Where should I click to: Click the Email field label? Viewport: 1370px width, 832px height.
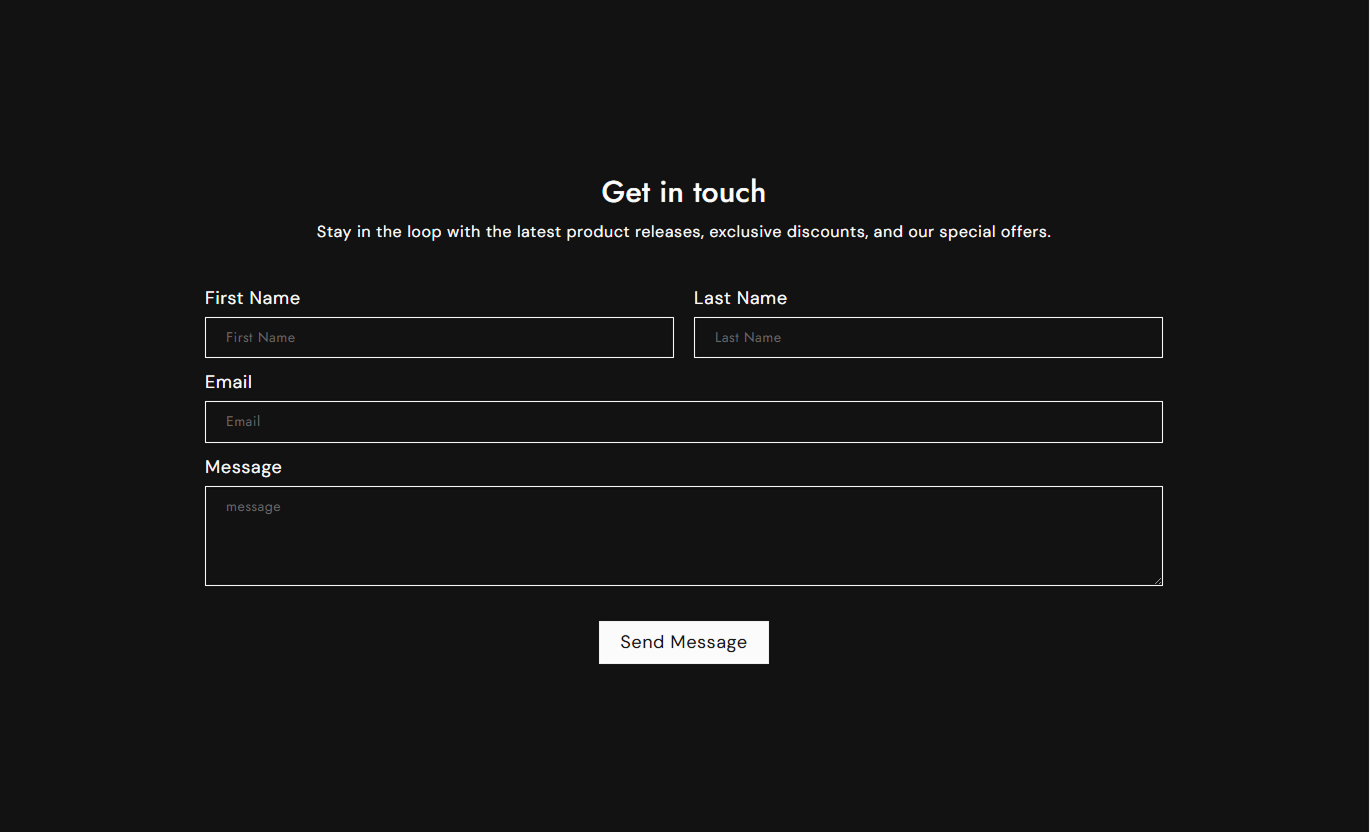(x=228, y=382)
